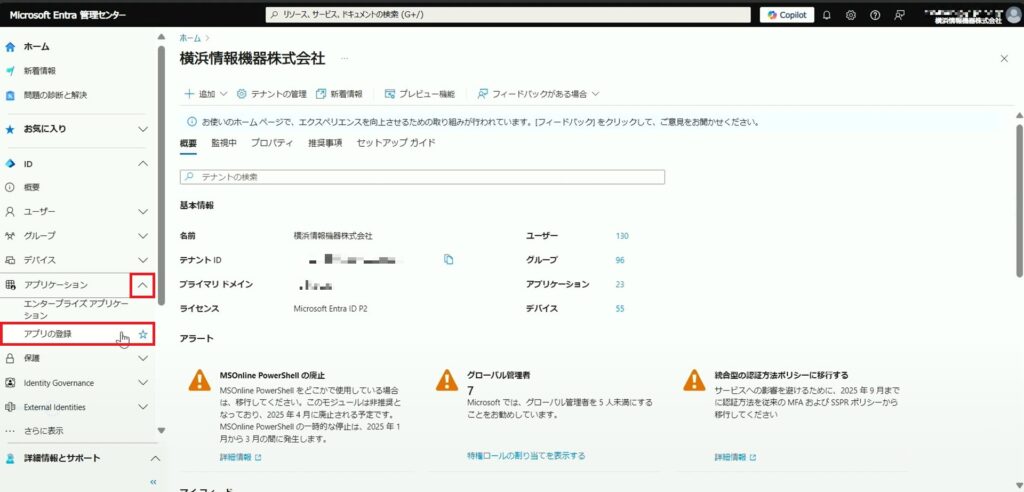Viewport: 1024px width, 492px height.
Task: Open 詳細情報 link under 統合型の認証方法 alert
Action: click(735, 457)
